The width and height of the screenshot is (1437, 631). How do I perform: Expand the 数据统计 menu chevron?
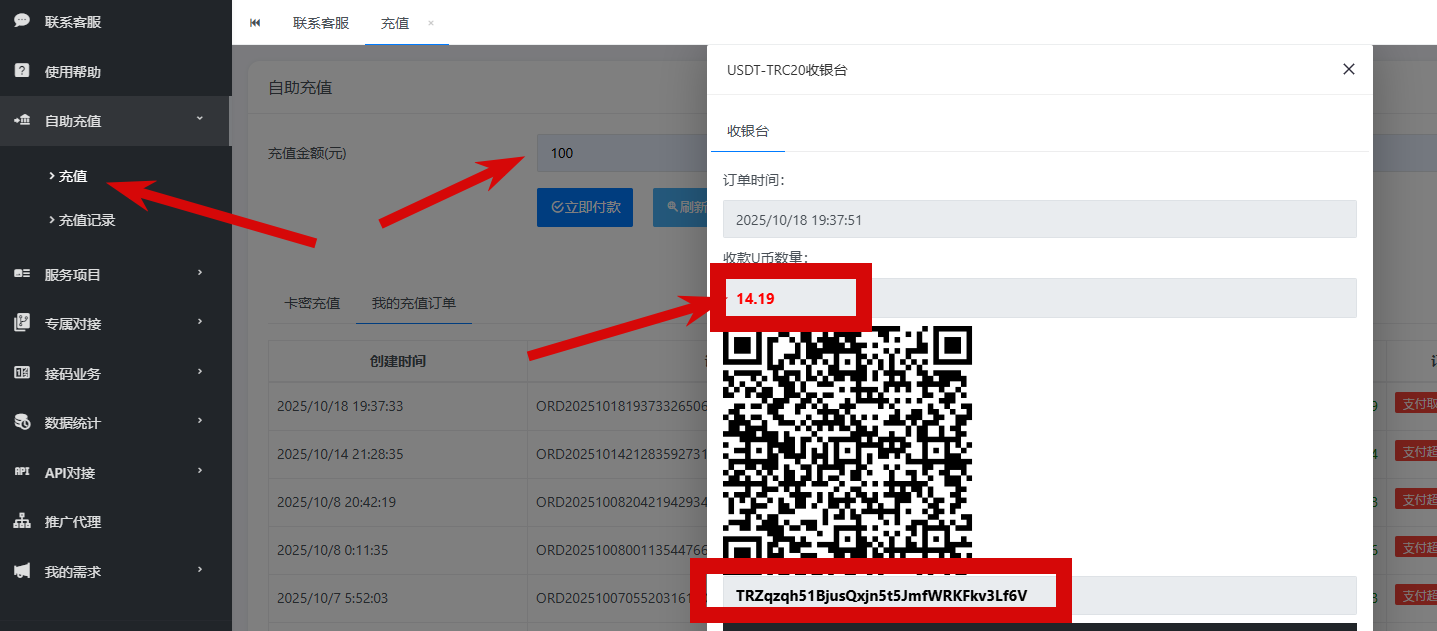[x=199, y=421]
